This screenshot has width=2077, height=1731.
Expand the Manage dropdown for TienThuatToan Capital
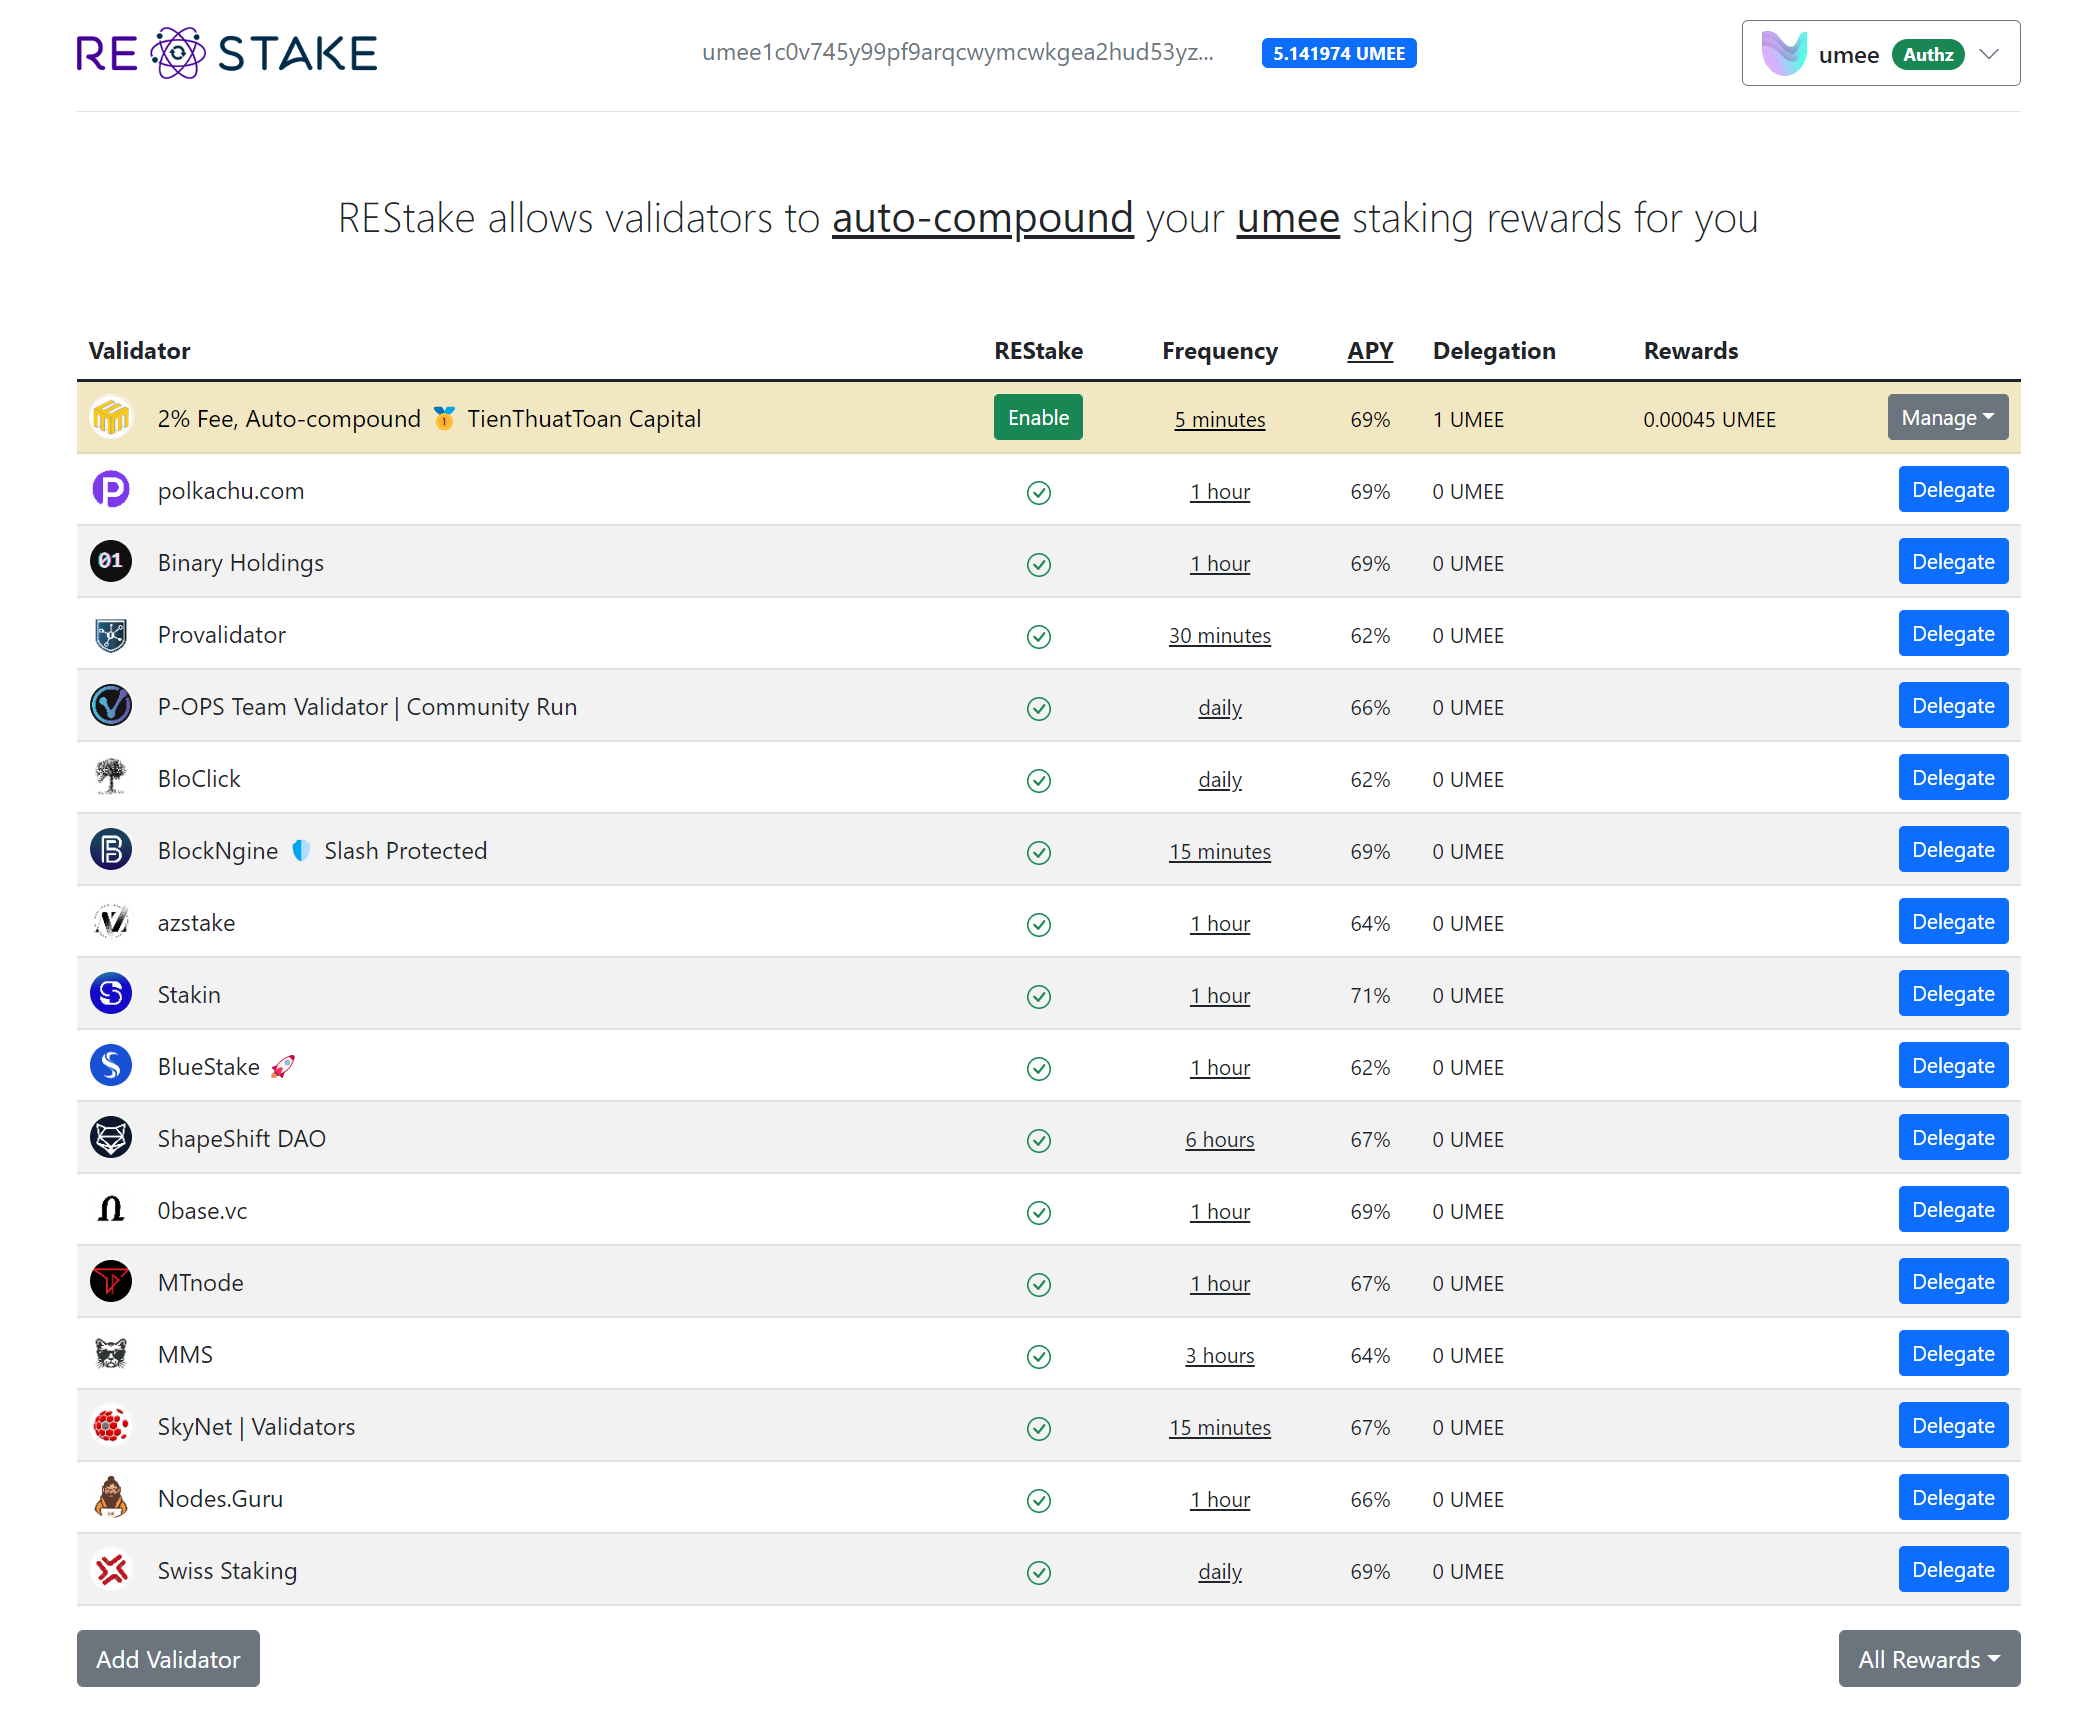click(x=1946, y=418)
